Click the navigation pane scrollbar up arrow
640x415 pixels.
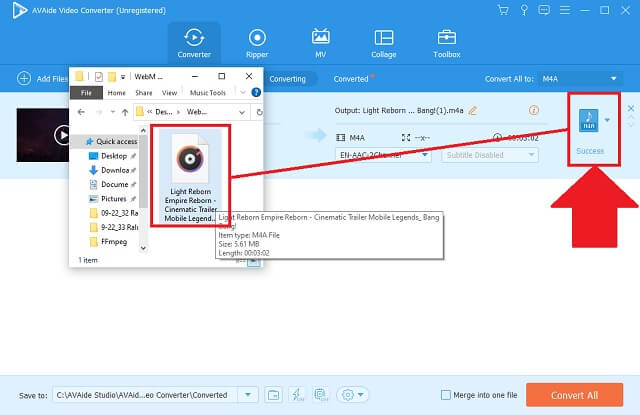143,131
